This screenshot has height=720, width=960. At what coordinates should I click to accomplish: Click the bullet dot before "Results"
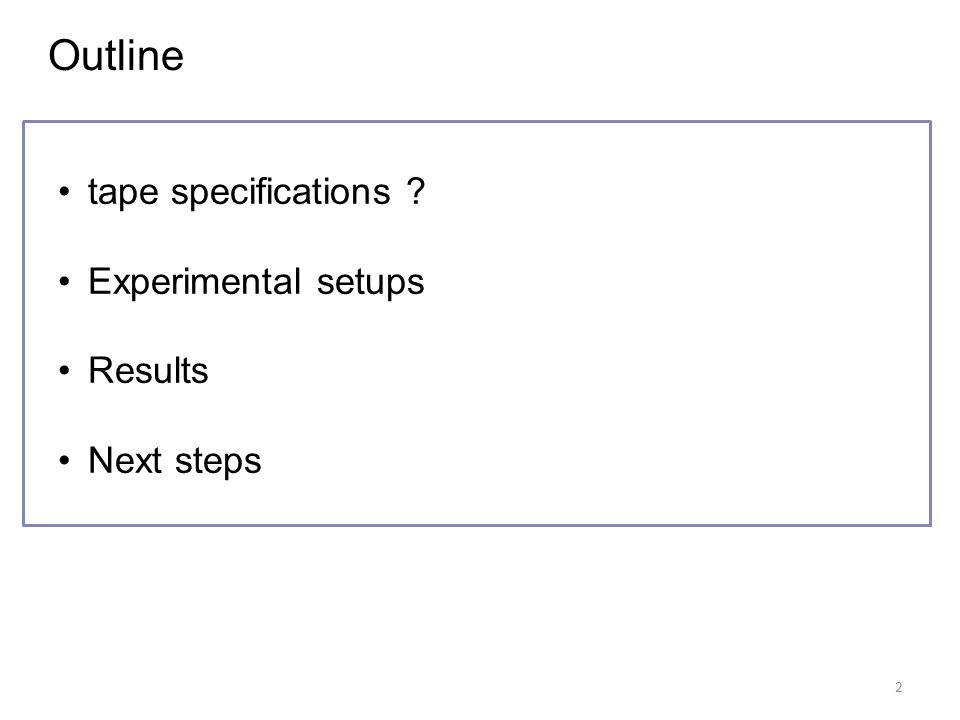click(64, 371)
